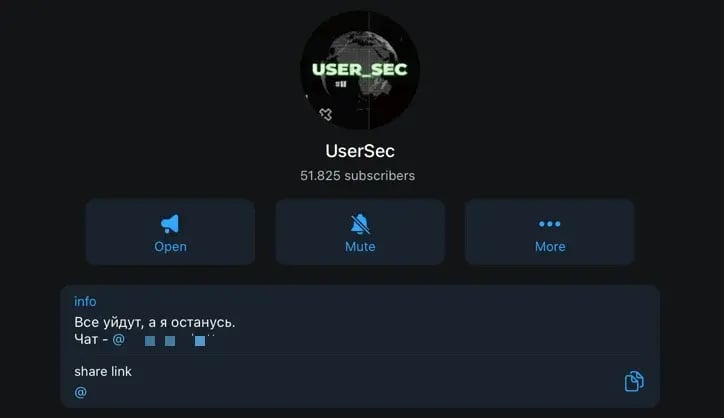This screenshot has height=418, width=724.
Task: Click the green USER_SEC logo text
Action: 360,69
